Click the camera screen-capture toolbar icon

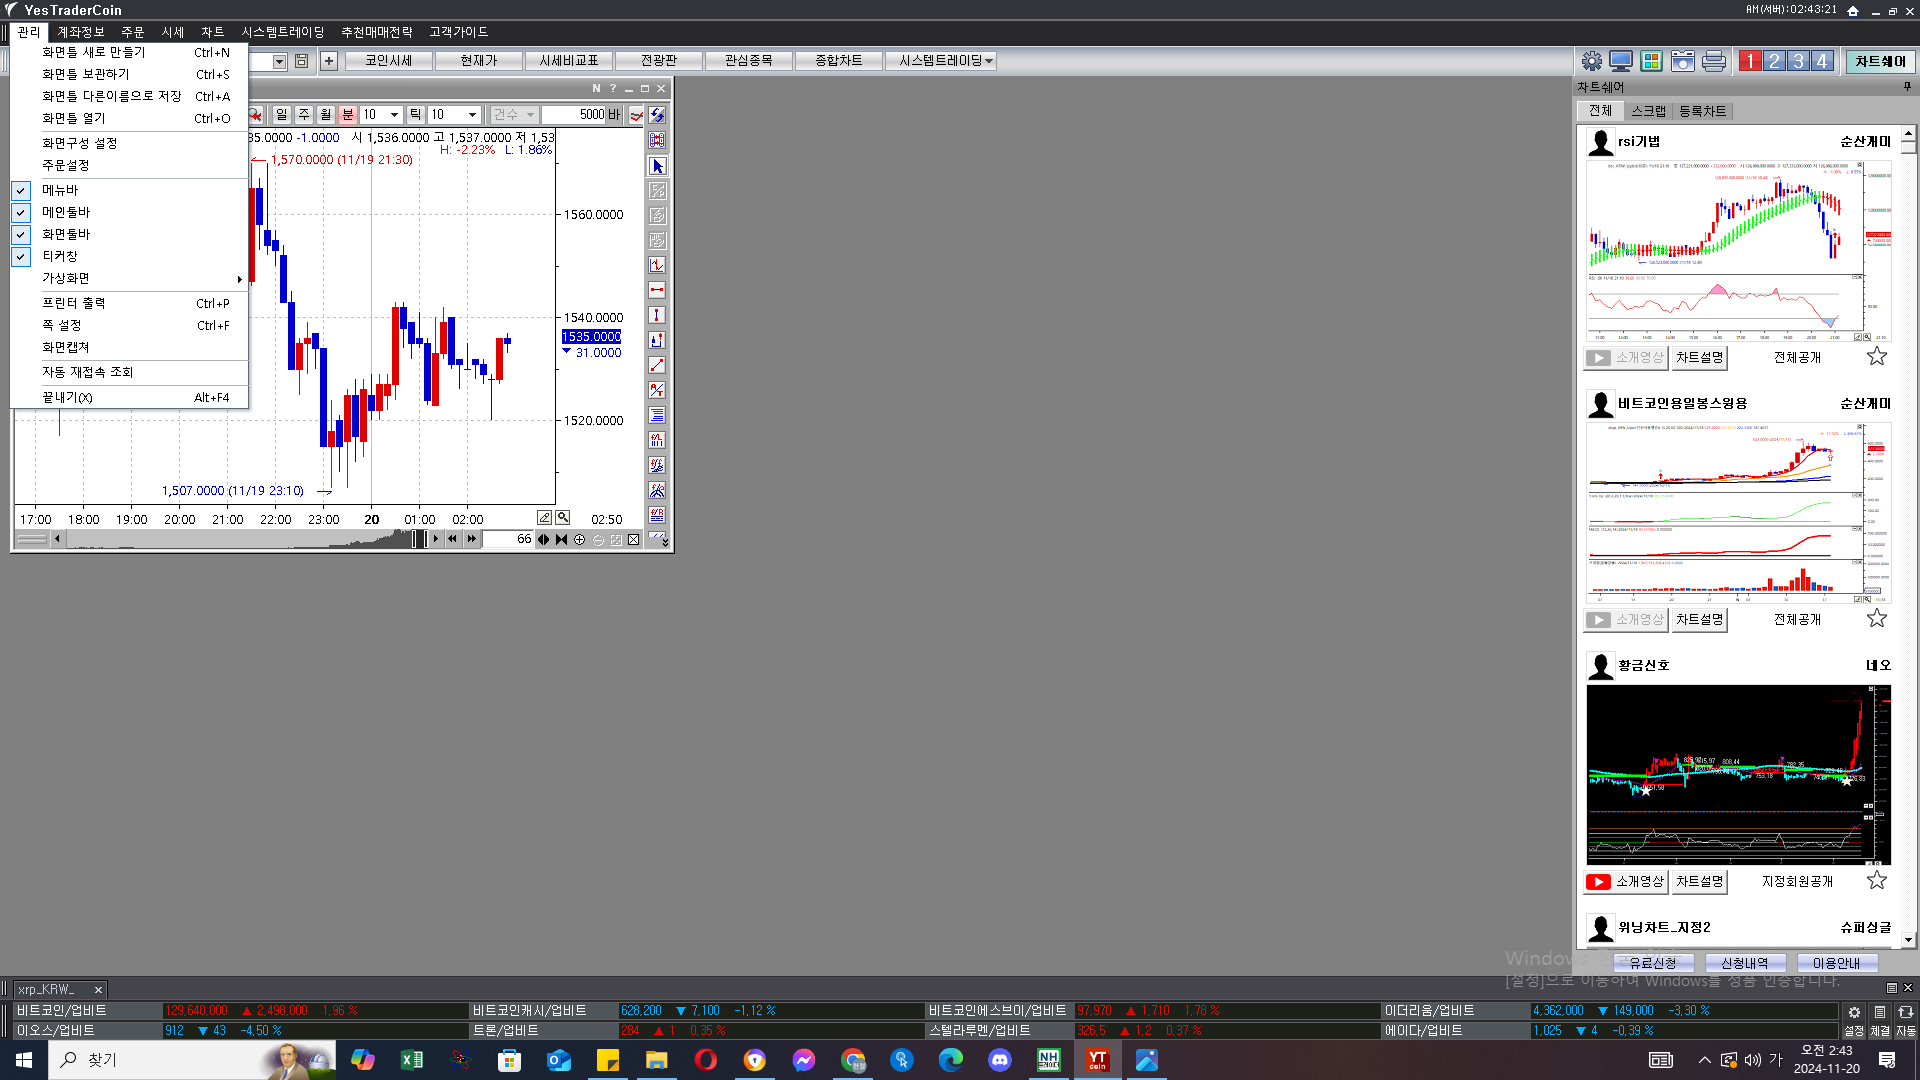click(1682, 61)
